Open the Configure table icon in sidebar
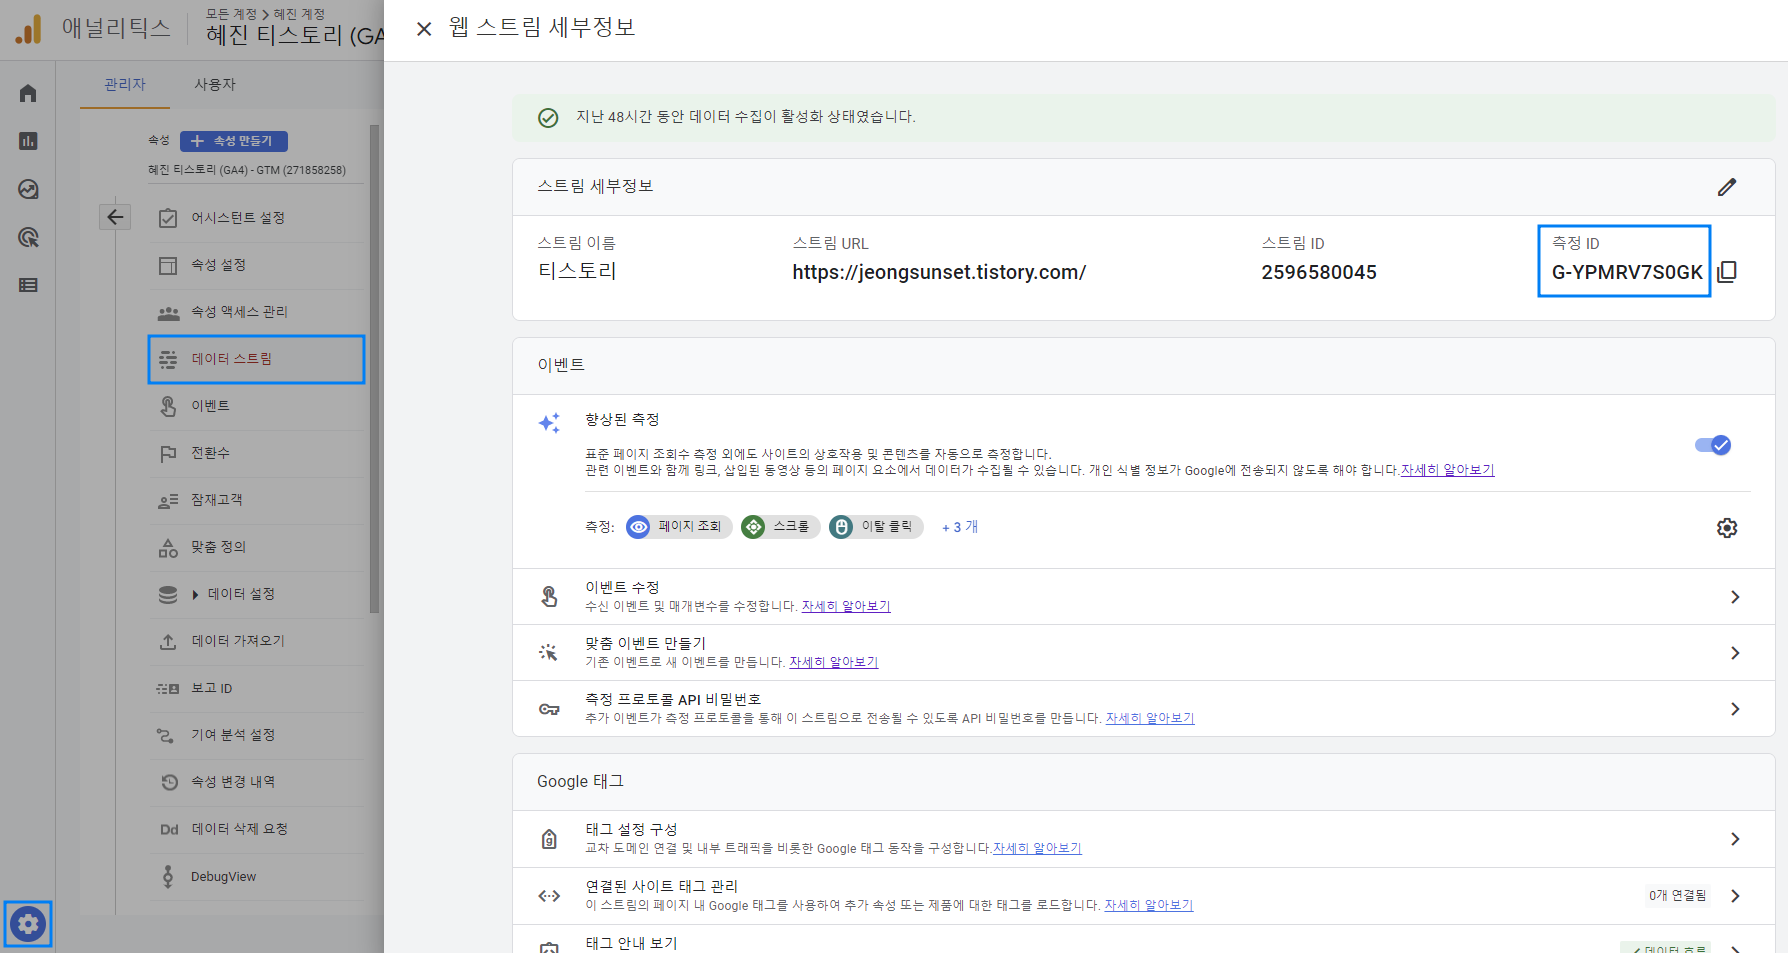 (28, 285)
